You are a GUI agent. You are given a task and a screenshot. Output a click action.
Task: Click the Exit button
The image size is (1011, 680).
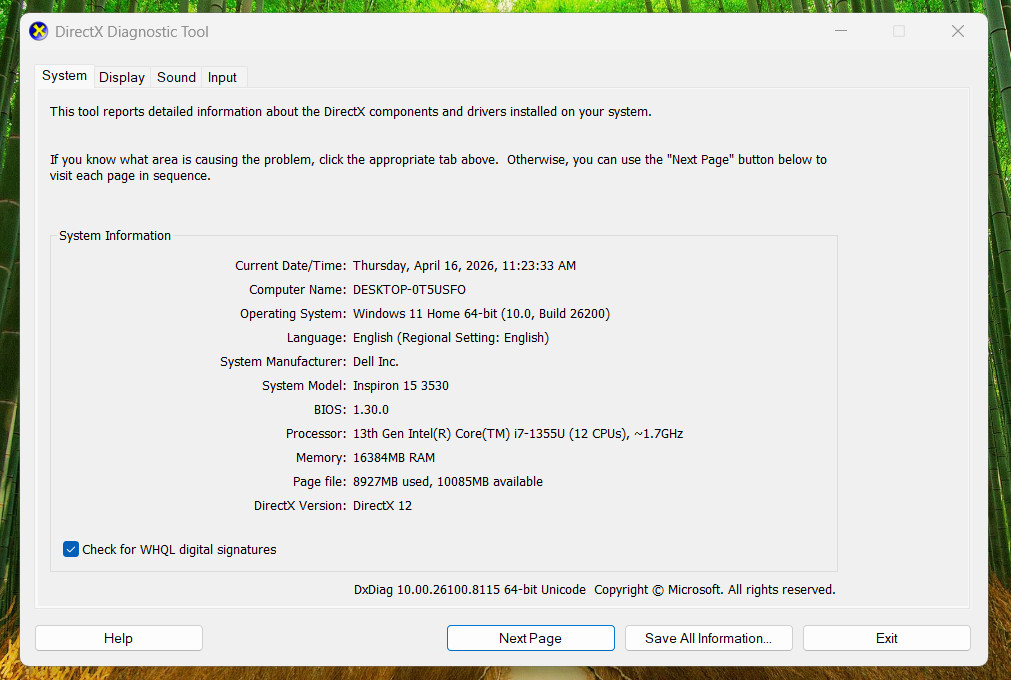click(887, 638)
